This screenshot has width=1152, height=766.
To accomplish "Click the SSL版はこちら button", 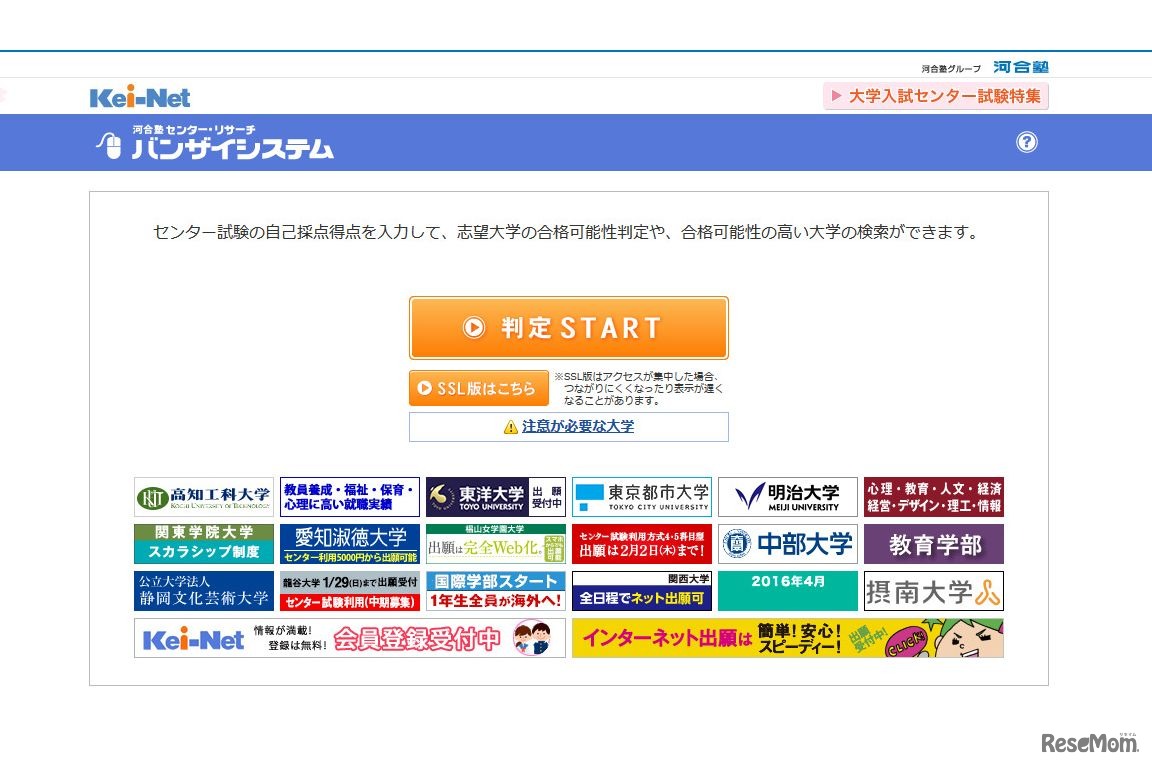I will tap(479, 388).
